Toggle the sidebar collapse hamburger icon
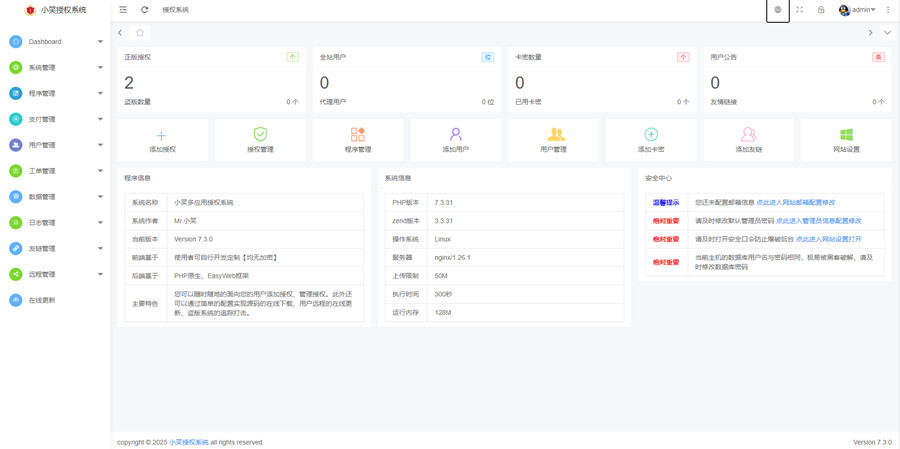The width and height of the screenshot is (900, 449). pyautogui.click(x=123, y=10)
